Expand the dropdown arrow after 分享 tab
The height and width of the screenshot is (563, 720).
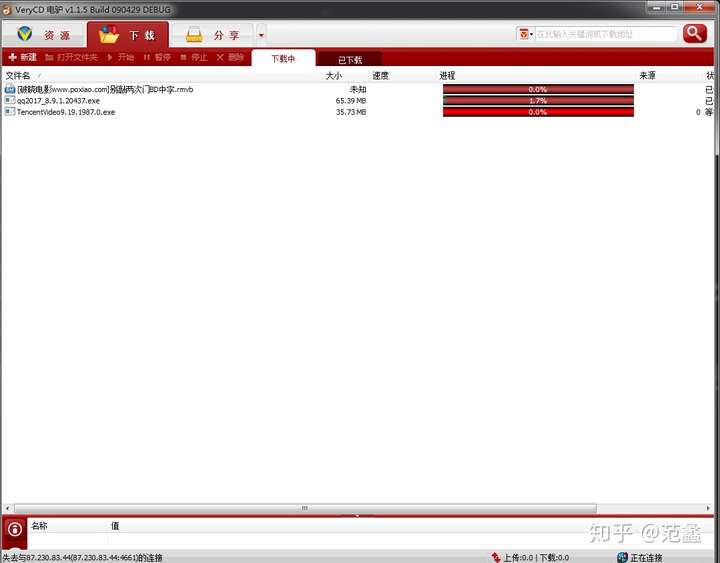pos(261,35)
